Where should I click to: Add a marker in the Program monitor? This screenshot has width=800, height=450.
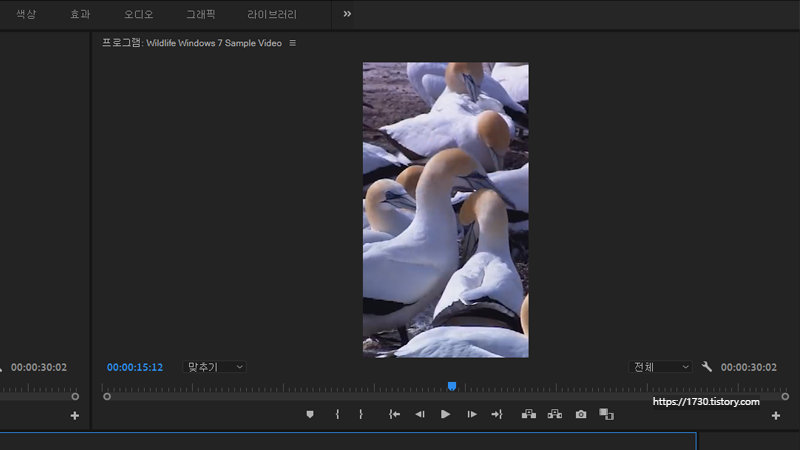[310, 414]
